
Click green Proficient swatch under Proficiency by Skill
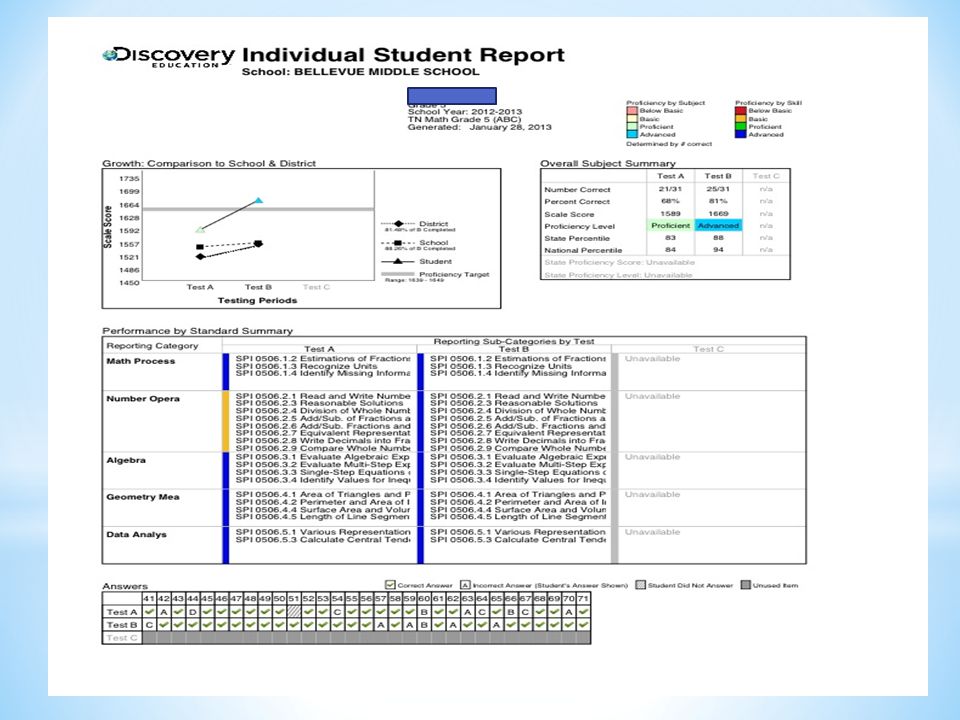740,127
